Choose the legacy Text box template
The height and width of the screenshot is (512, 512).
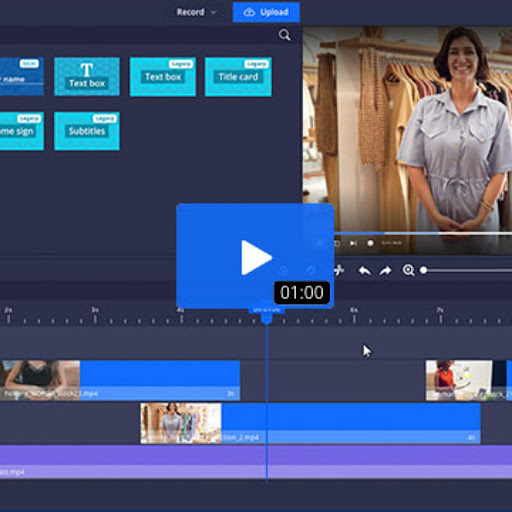click(x=163, y=76)
